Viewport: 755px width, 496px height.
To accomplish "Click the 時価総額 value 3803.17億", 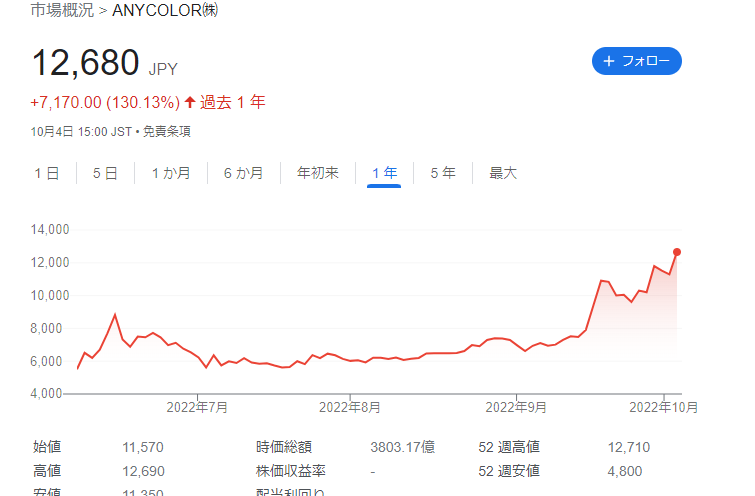I will (x=403, y=447).
